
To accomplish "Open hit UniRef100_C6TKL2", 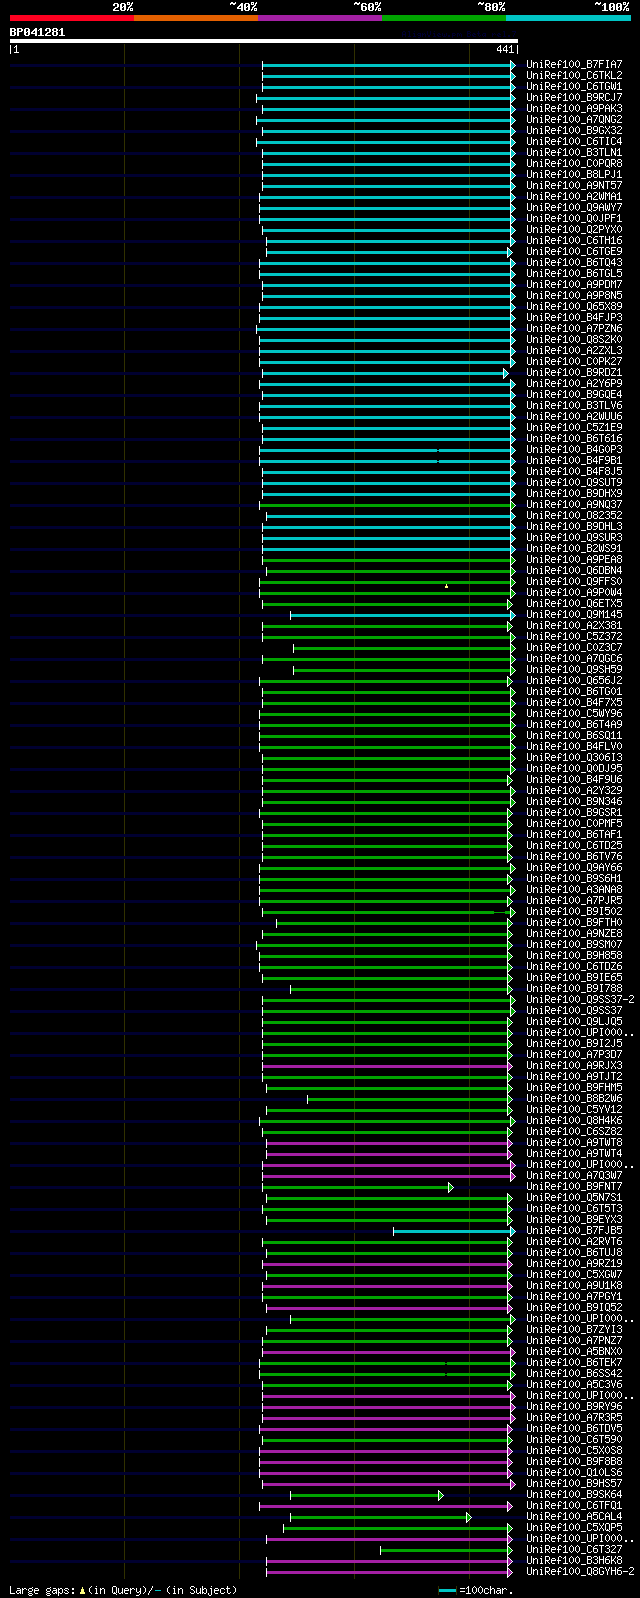I will (x=574, y=75).
